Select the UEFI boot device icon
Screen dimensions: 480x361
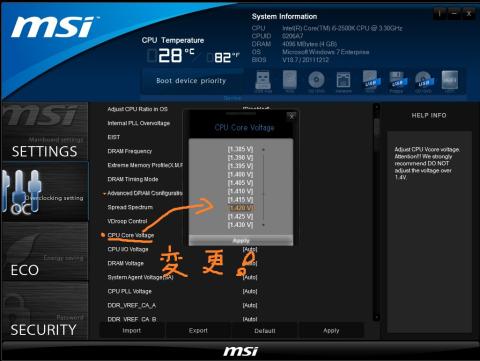pos(450,80)
